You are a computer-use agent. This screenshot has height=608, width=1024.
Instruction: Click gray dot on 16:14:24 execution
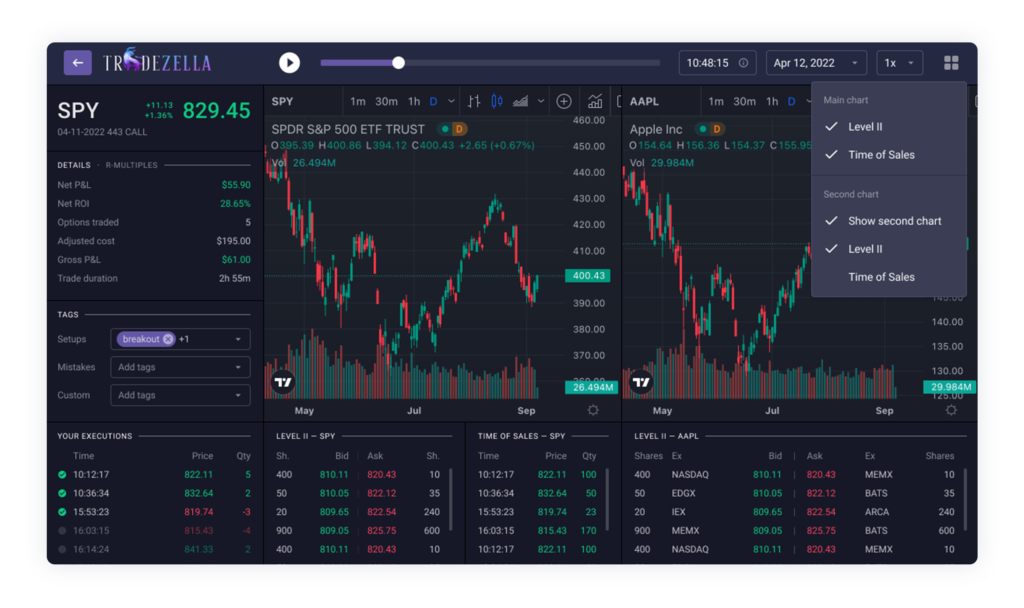(62, 549)
